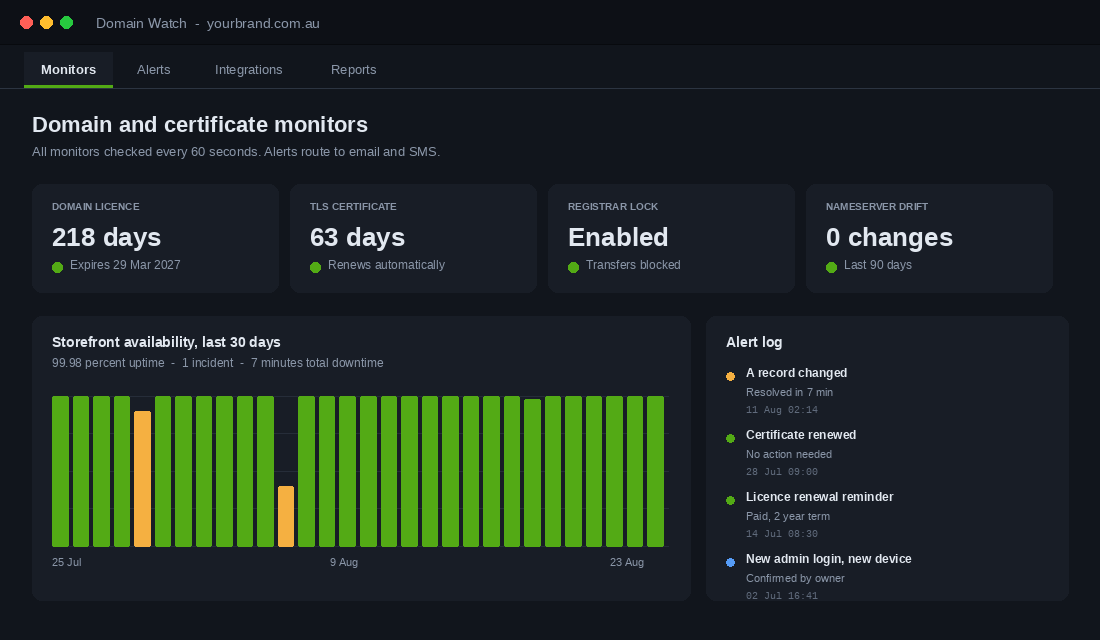The image size is (1100, 640).
Task: Click the green status dot beside Transfers blocked
Action: pos(573,267)
